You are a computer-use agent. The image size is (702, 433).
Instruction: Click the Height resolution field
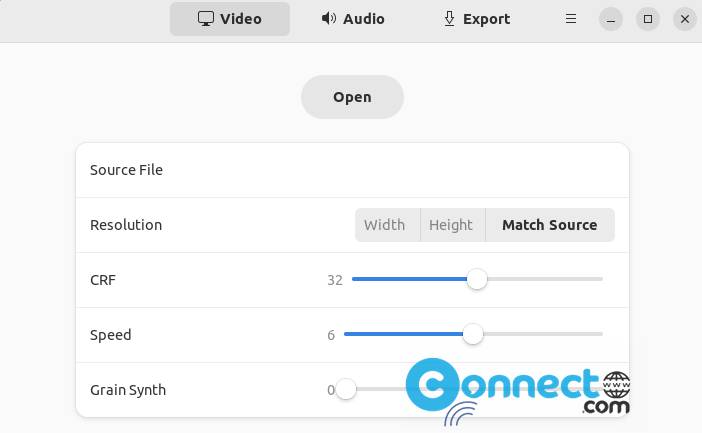click(x=453, y=225)
